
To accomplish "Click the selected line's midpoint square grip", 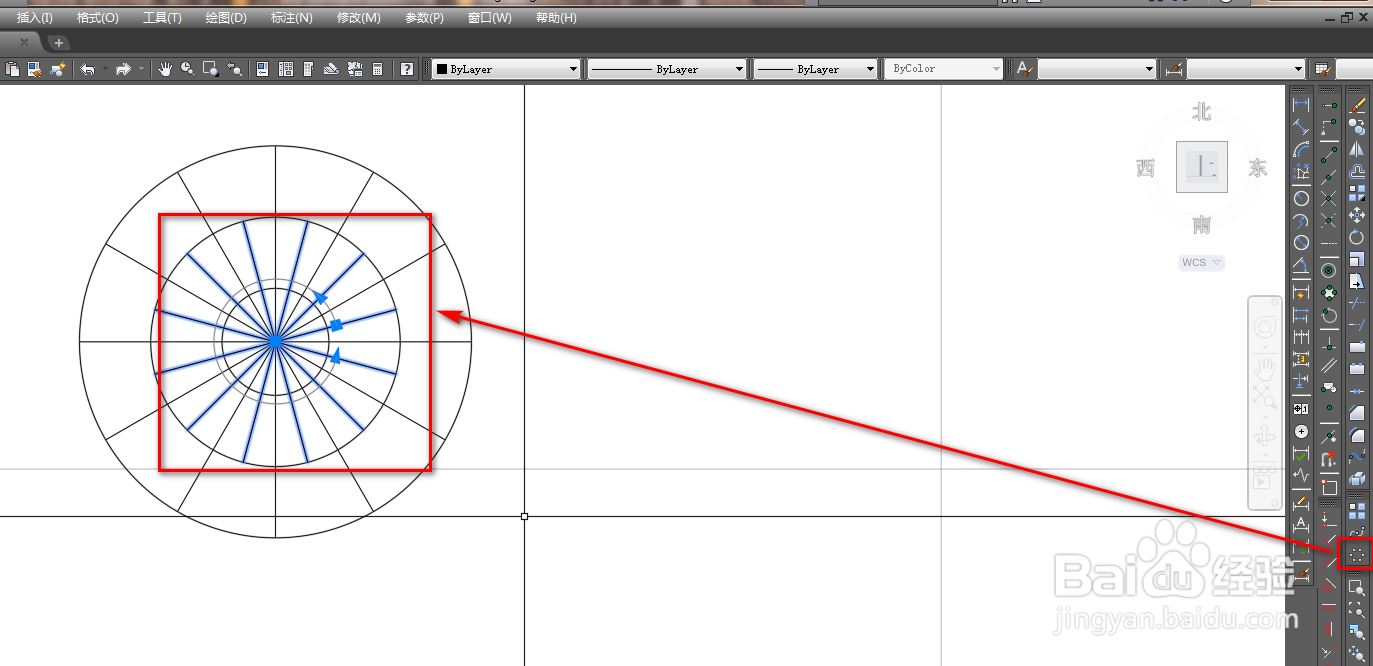I will [337, 325].
